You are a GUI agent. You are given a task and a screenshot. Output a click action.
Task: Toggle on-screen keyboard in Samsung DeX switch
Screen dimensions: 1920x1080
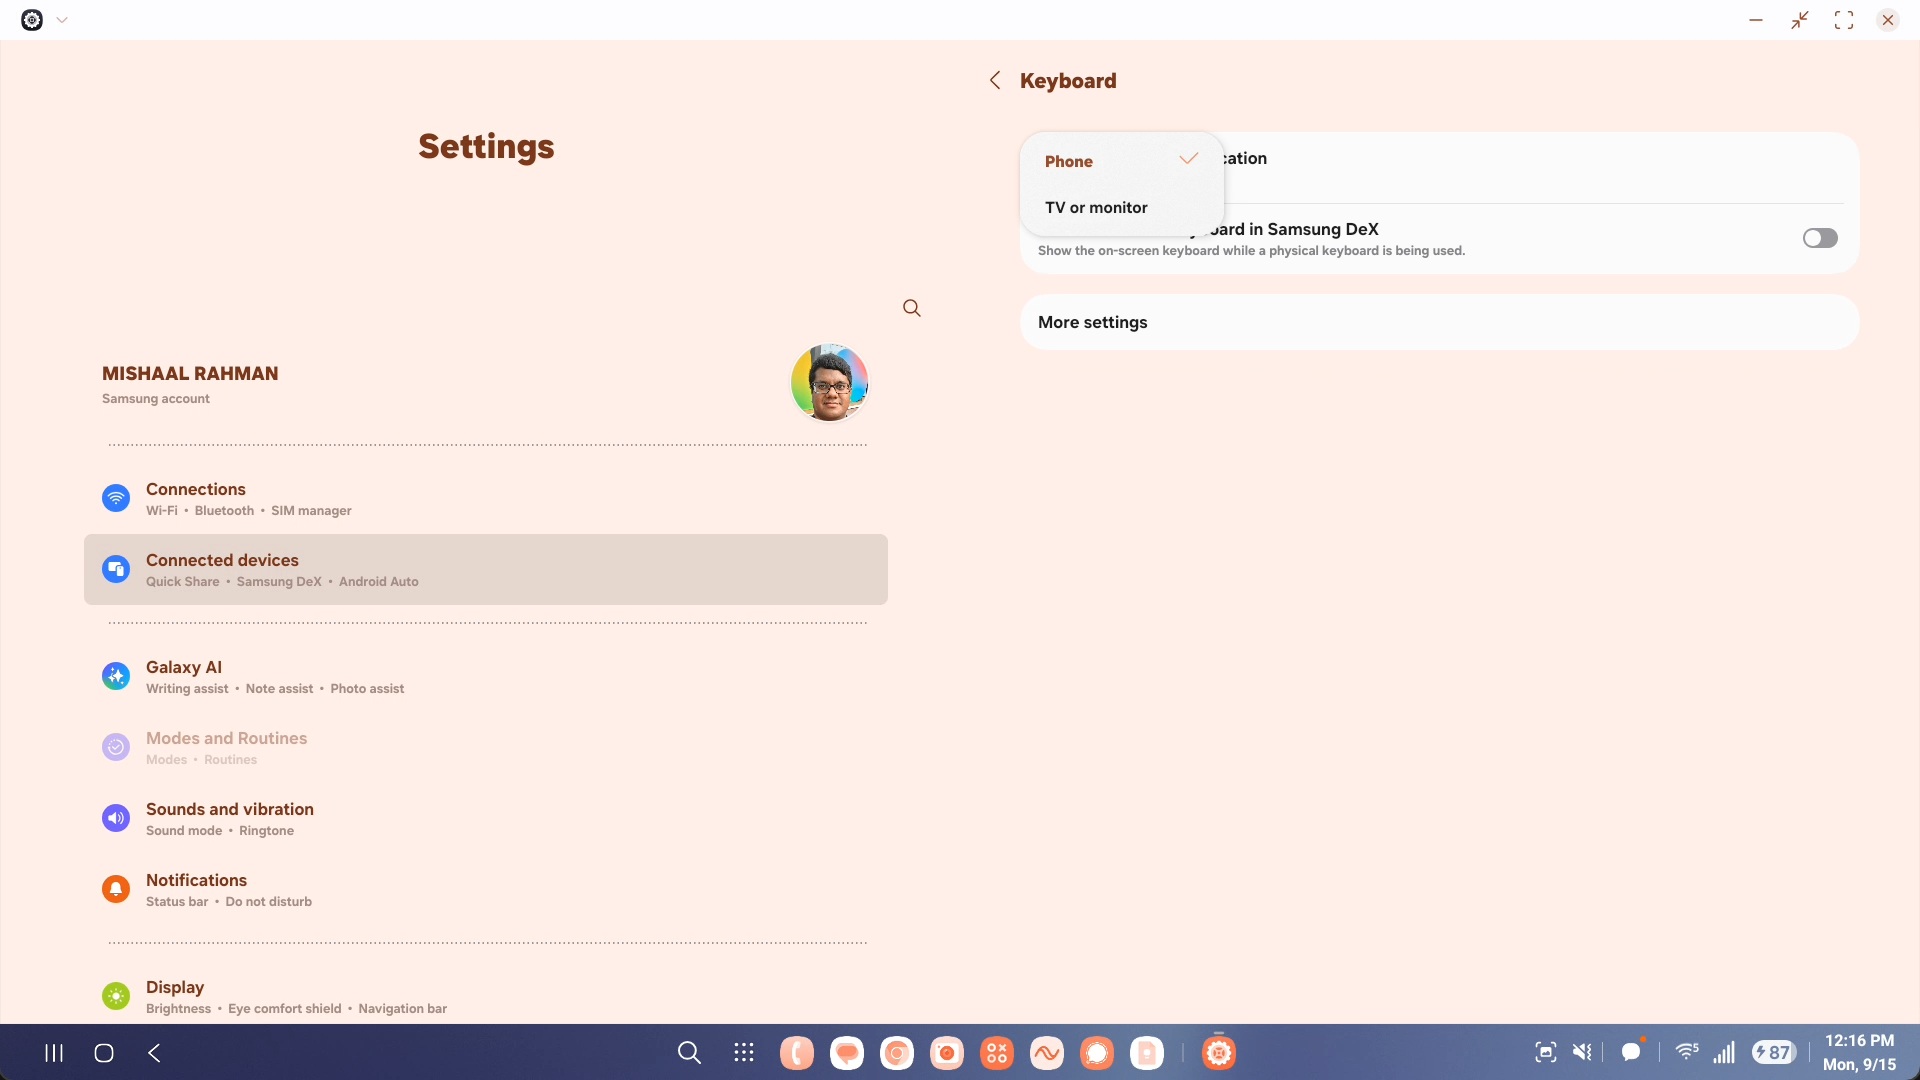point(1819,238)
